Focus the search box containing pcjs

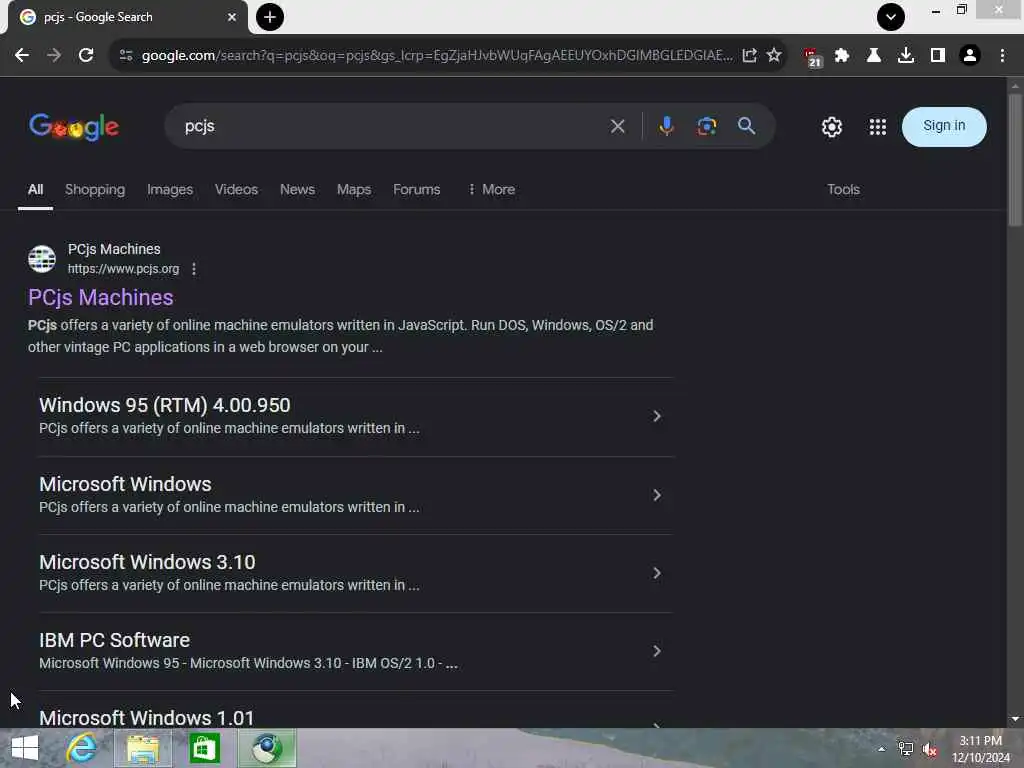pyautogui.click(x=392, y=126)
